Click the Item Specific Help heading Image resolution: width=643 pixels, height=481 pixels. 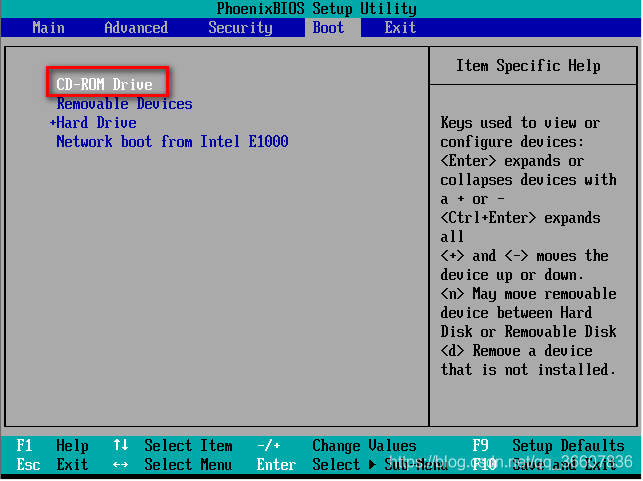click(x=528, y=66)
